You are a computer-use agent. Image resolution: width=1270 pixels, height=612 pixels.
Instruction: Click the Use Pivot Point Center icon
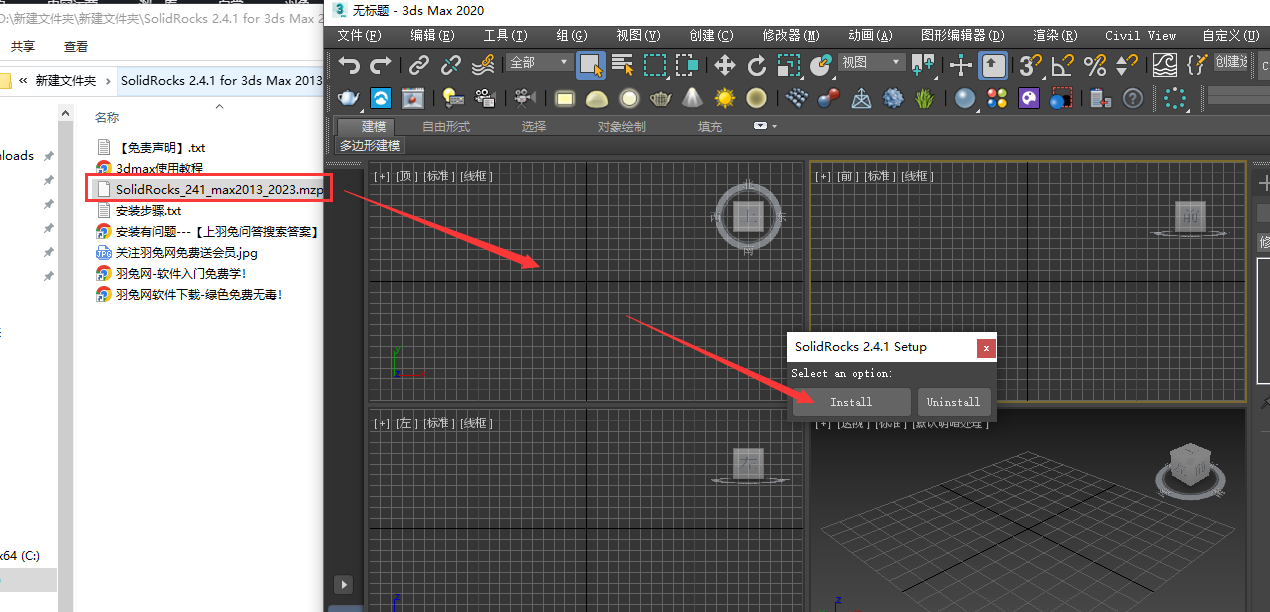pos(921,66)
